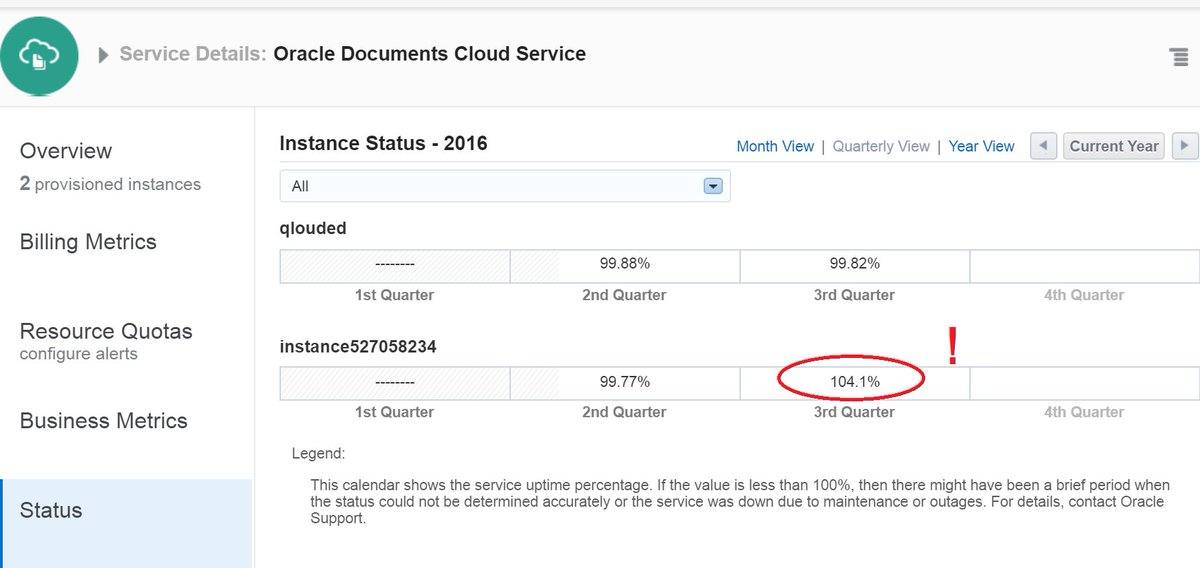Click the Documents Cloud Service round icon

pyautogui.click(x=41, y=56)
